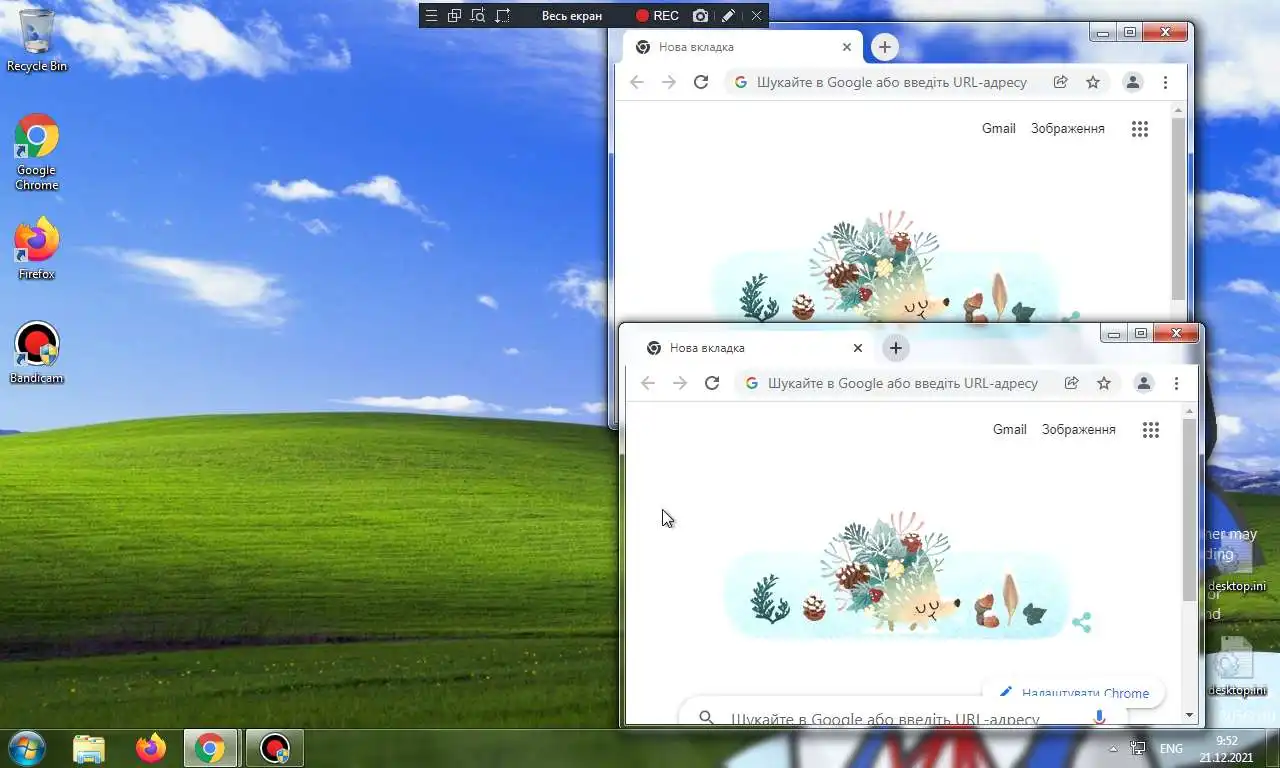Select 'Нова вкладка' tab in back Chrome window
The image size is (1280, 768).
pos(741,47)
